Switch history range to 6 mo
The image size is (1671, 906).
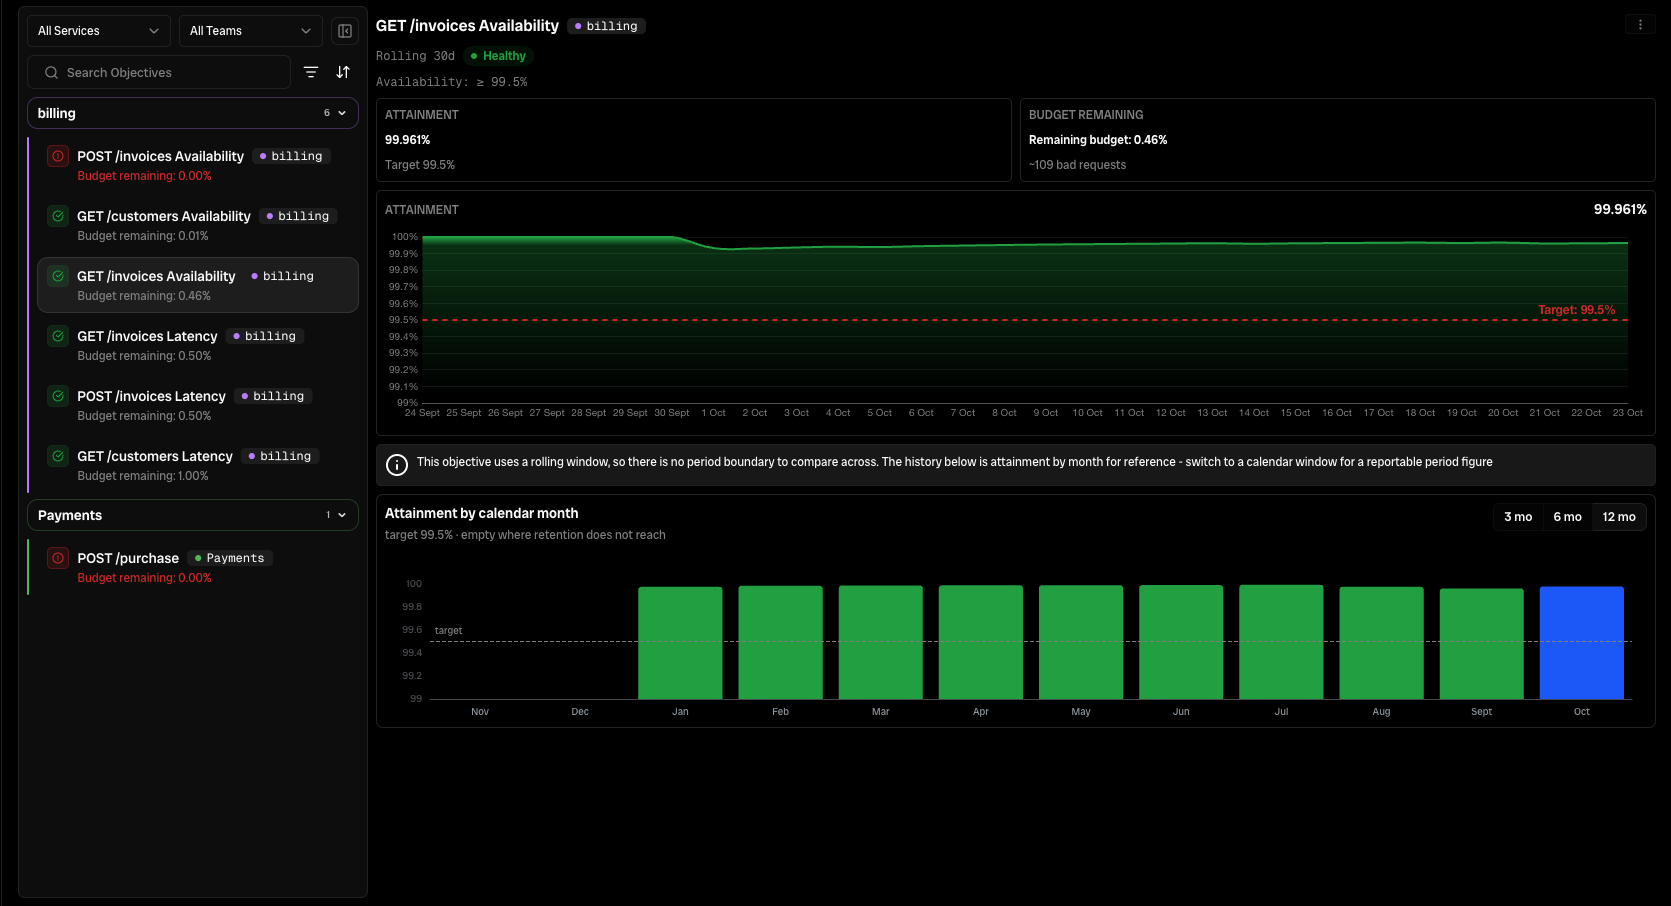[x=1567, y=517]
